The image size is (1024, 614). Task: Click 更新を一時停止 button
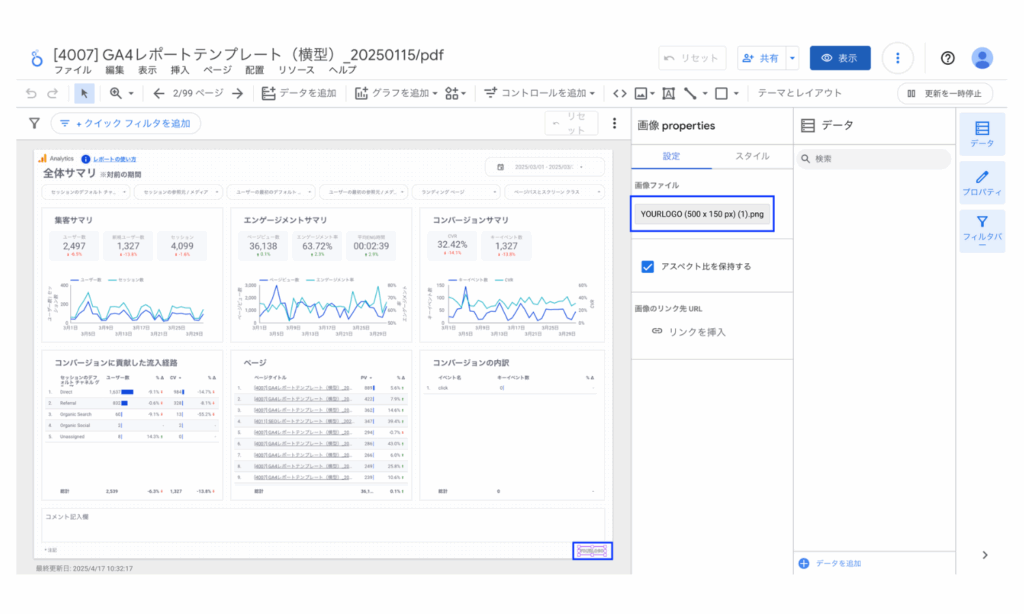tap(945, 93)
